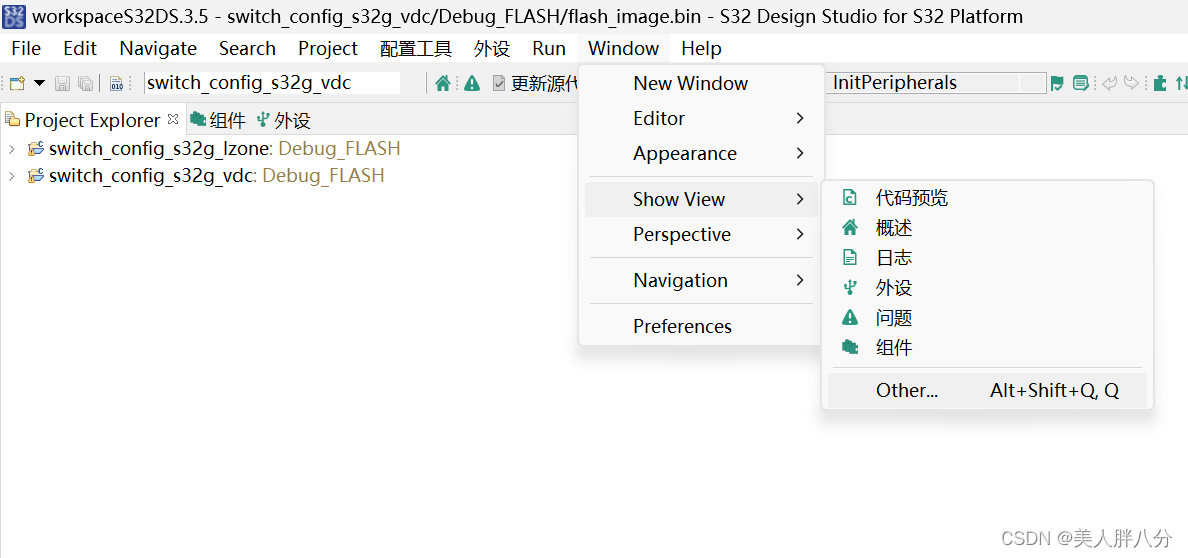This screenshot has width=1188, height=558.
Task: Select the Show View menu entry
Action: pyautogui.click(x=702, y=199)
